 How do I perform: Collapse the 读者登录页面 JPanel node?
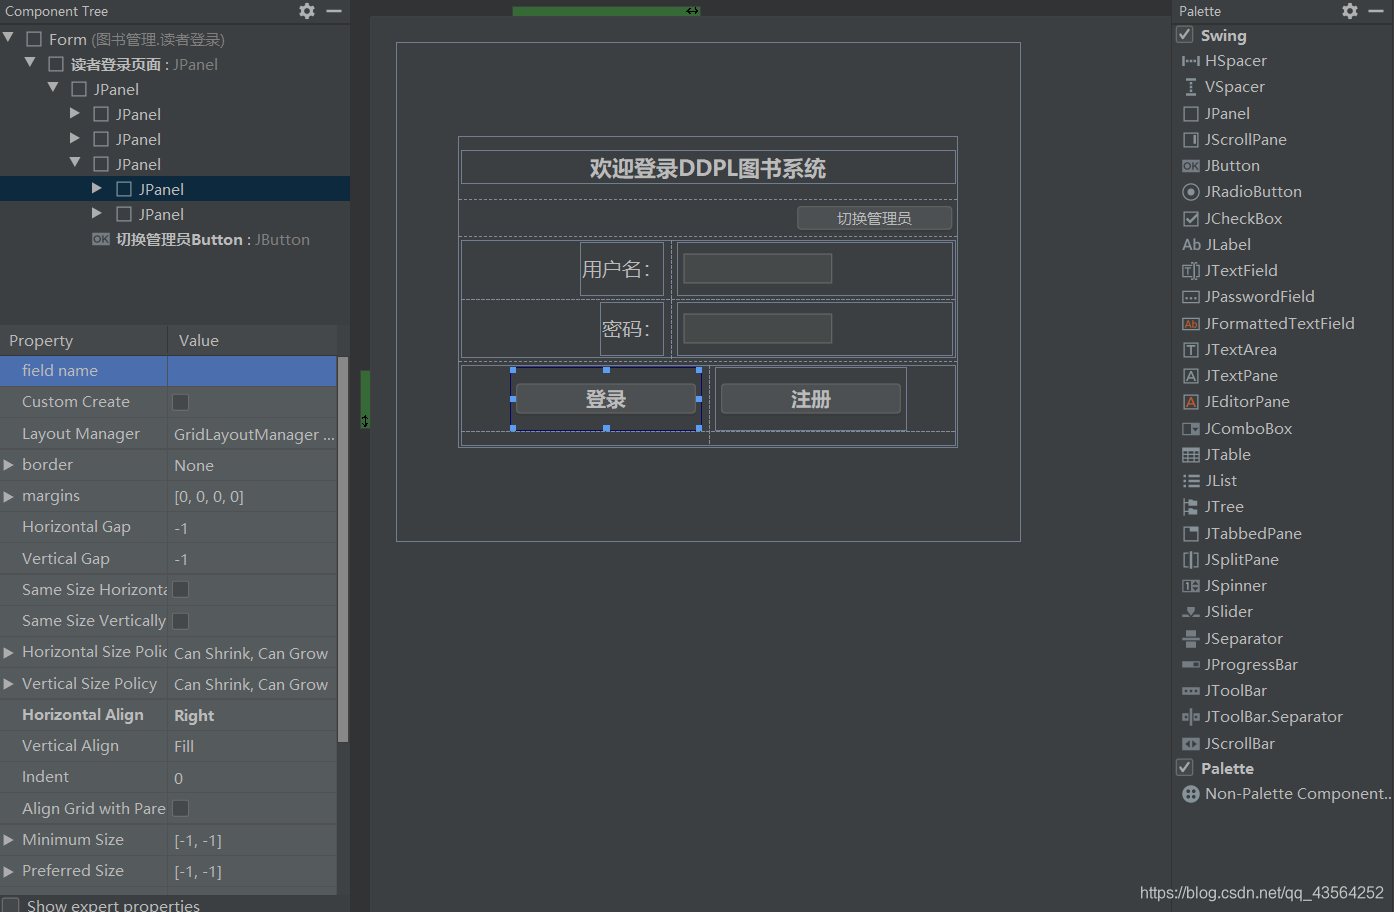pyautogui.click(x=30, y=63)
